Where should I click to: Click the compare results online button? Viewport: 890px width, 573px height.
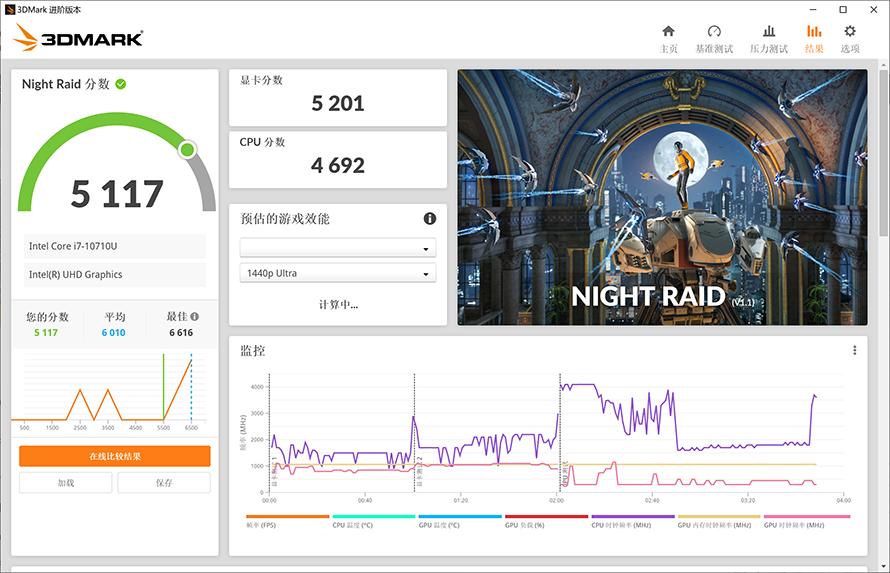tap(115, 456)
